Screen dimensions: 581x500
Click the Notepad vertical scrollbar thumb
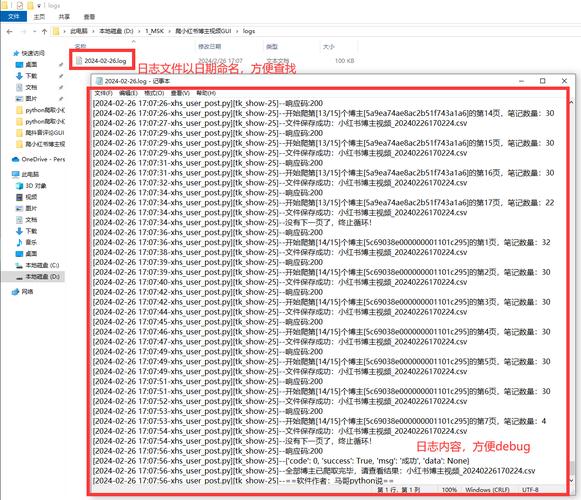[572, 468]
